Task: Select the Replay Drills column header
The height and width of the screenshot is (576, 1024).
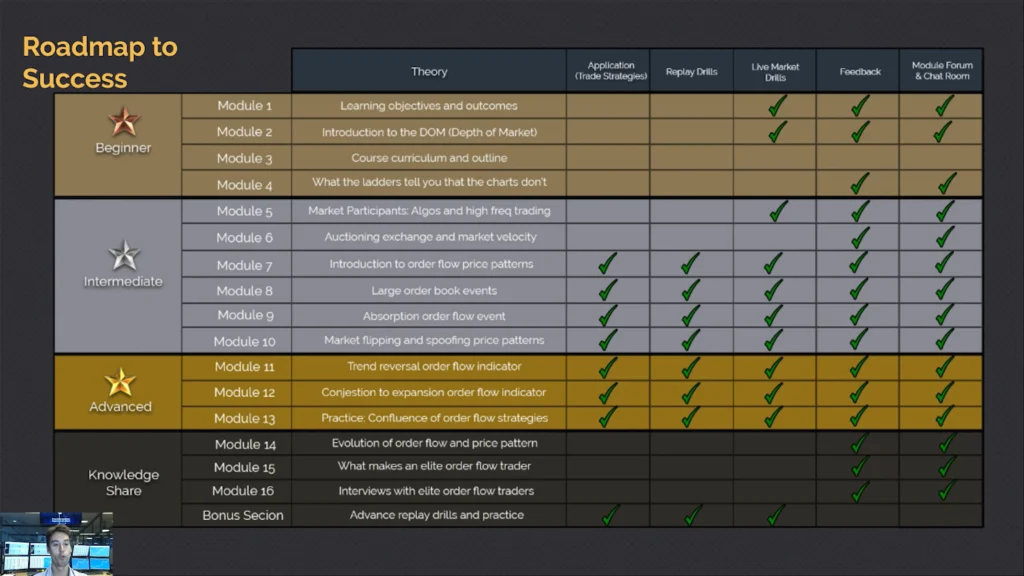Action: tap(692, 71)
